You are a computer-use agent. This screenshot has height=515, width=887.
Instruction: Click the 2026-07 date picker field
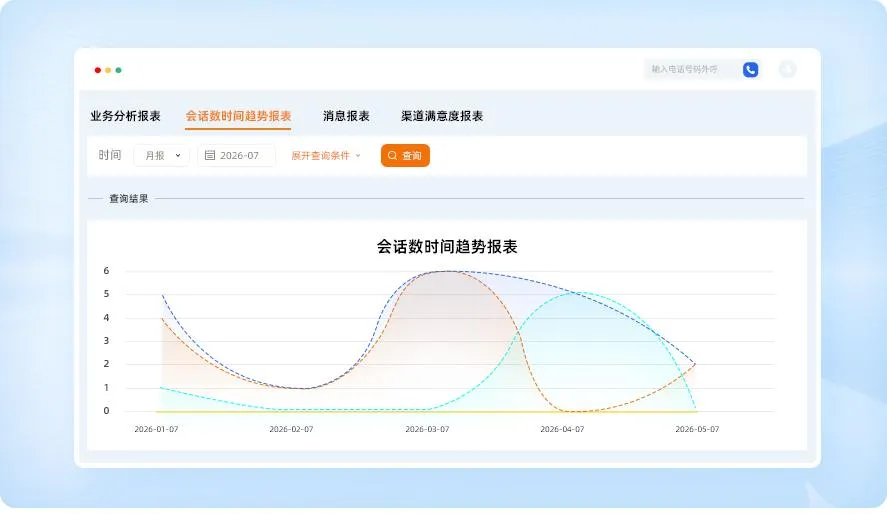(x=236, y=156)
